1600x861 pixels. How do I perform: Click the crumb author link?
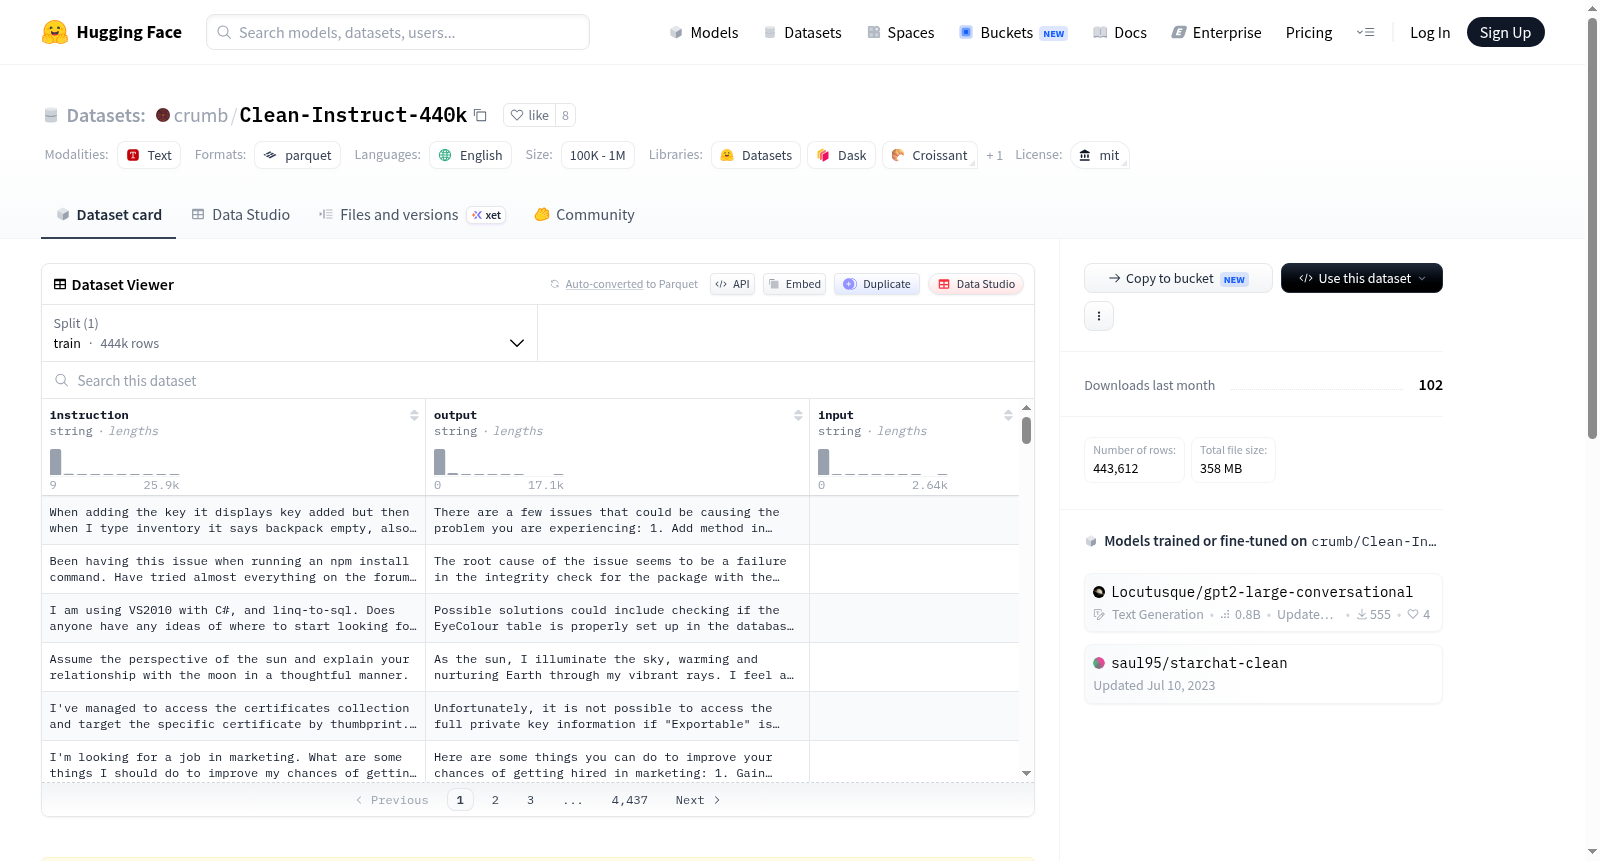click(x=200, y=115)
